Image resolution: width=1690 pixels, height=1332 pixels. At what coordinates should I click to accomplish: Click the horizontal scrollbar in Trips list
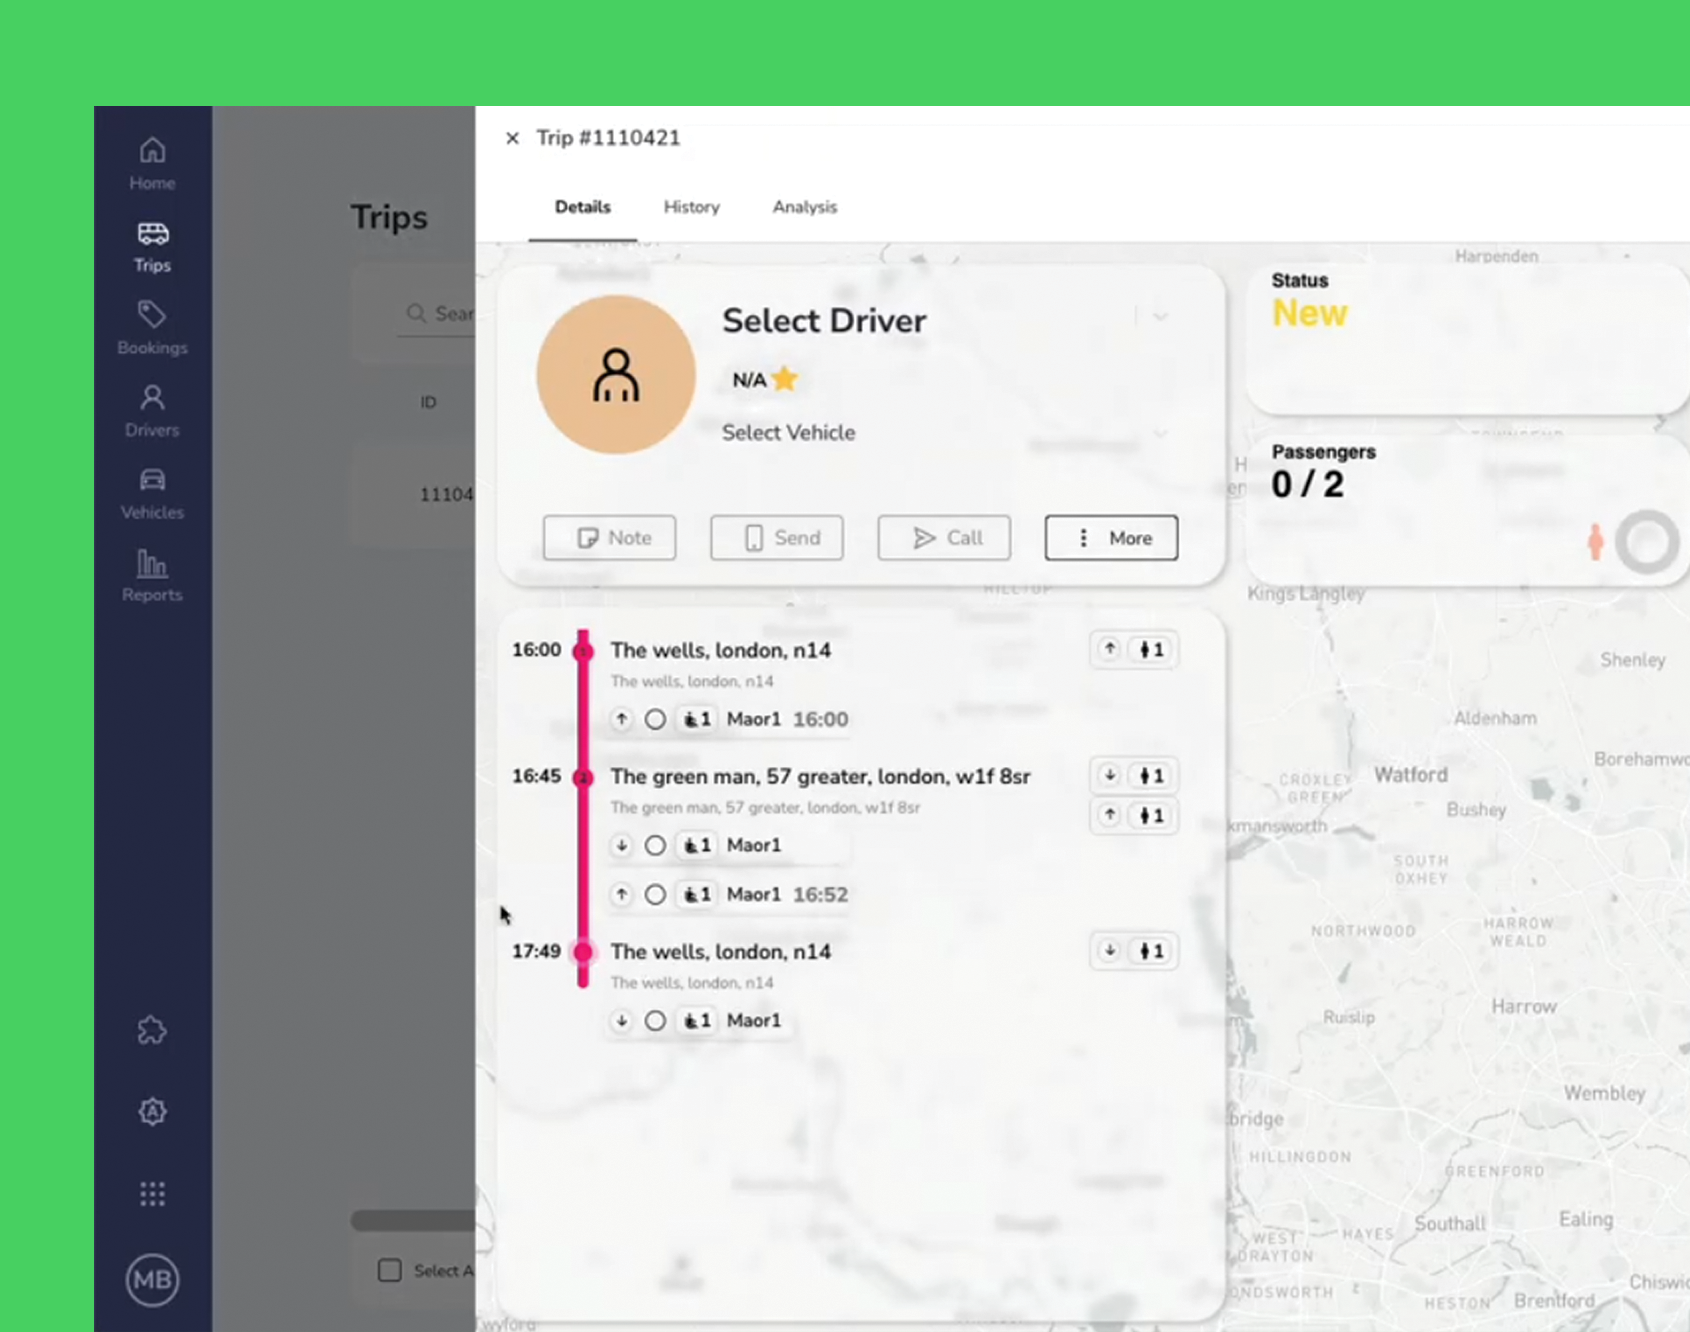click(x=413, y=1220)
